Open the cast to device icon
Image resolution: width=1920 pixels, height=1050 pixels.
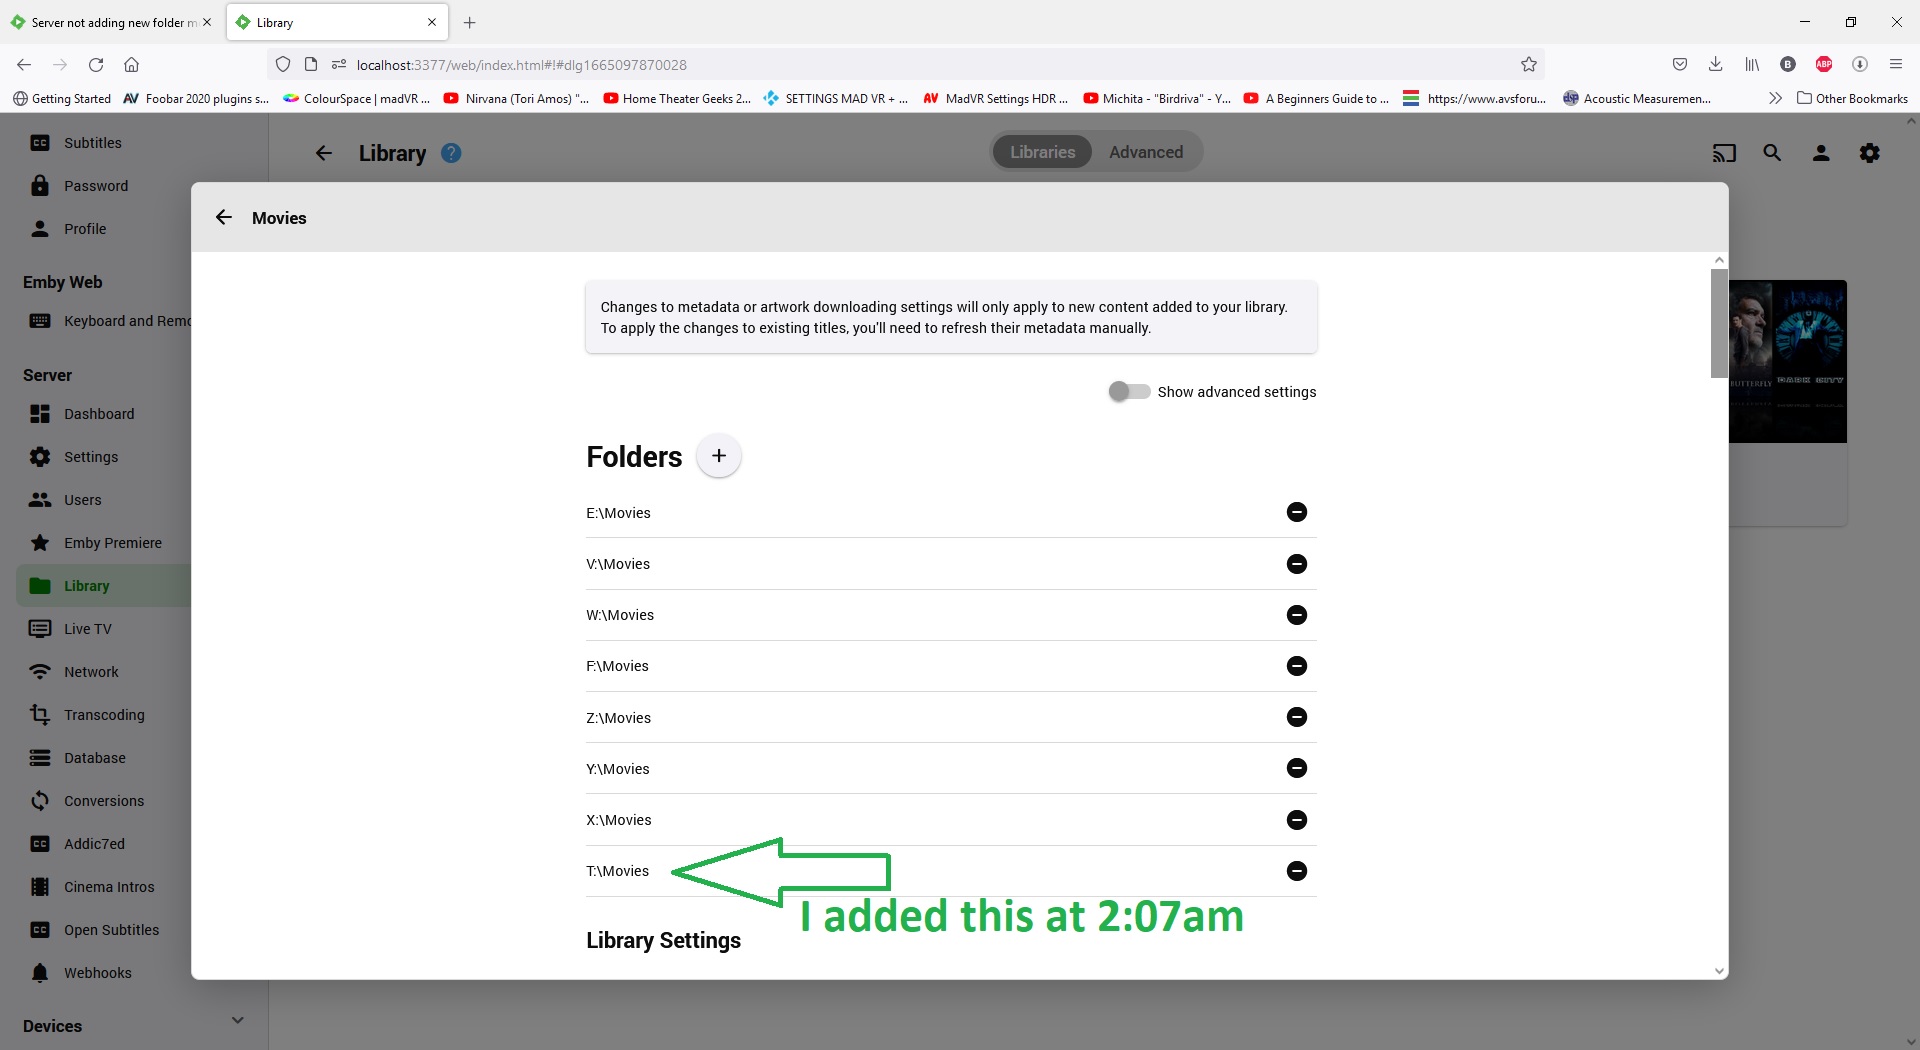pyautogui.click(x=1723, y=153)
